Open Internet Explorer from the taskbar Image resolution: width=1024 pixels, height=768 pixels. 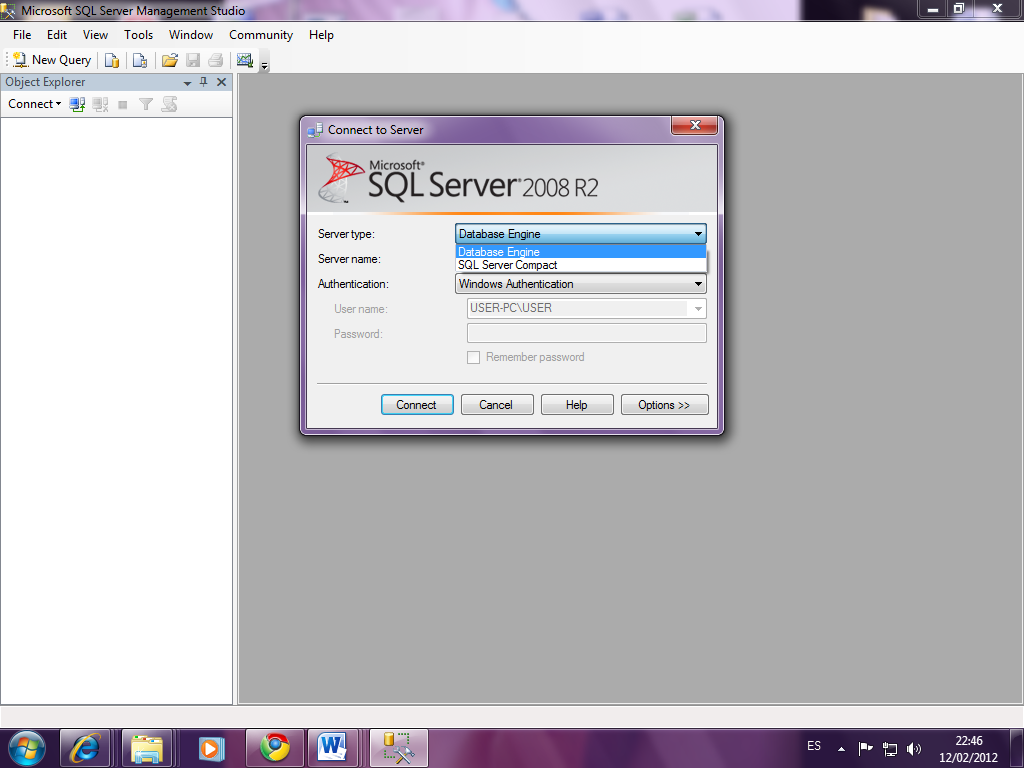85,747
